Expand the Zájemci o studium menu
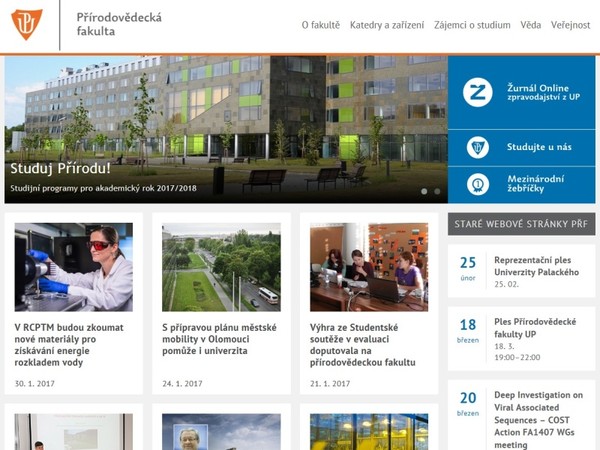This screenshot has width=600, height=450. (x=472, y=25)
